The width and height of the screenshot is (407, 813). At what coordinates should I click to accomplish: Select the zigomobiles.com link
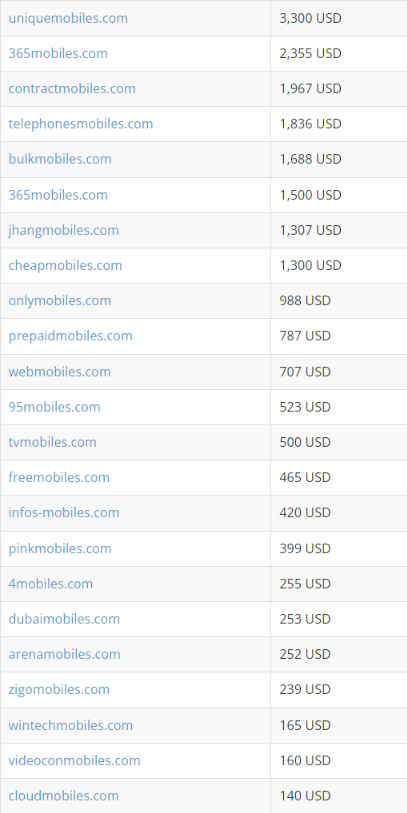coord(59,690)
